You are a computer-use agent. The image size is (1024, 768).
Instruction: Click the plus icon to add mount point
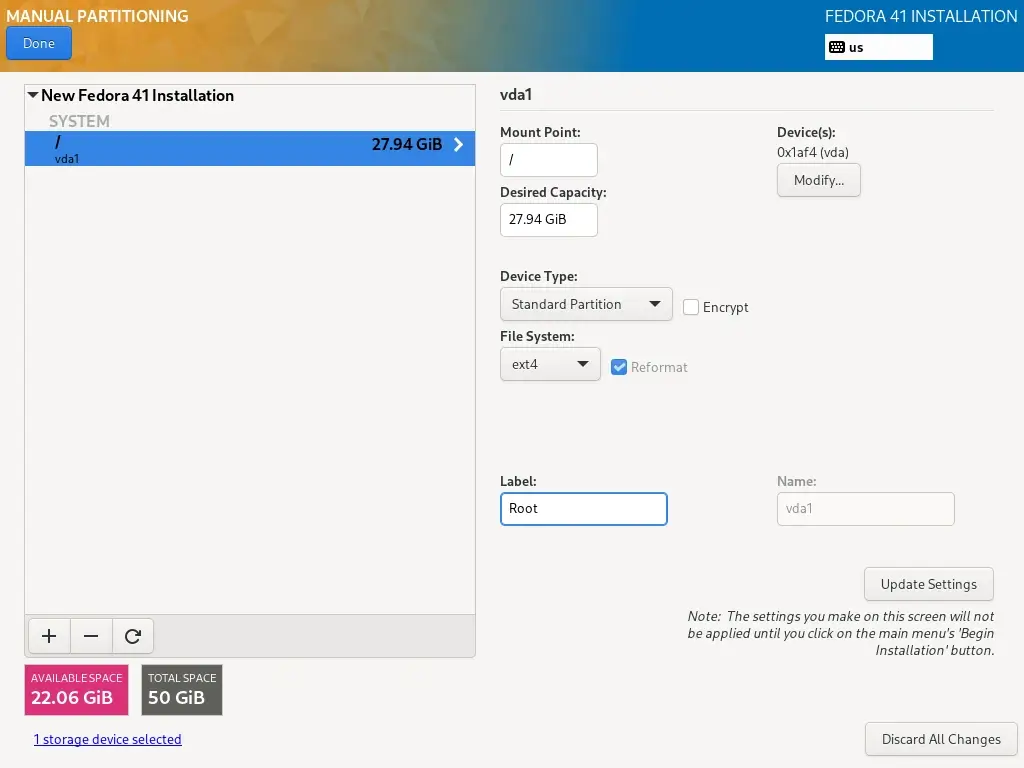point(49,636)
